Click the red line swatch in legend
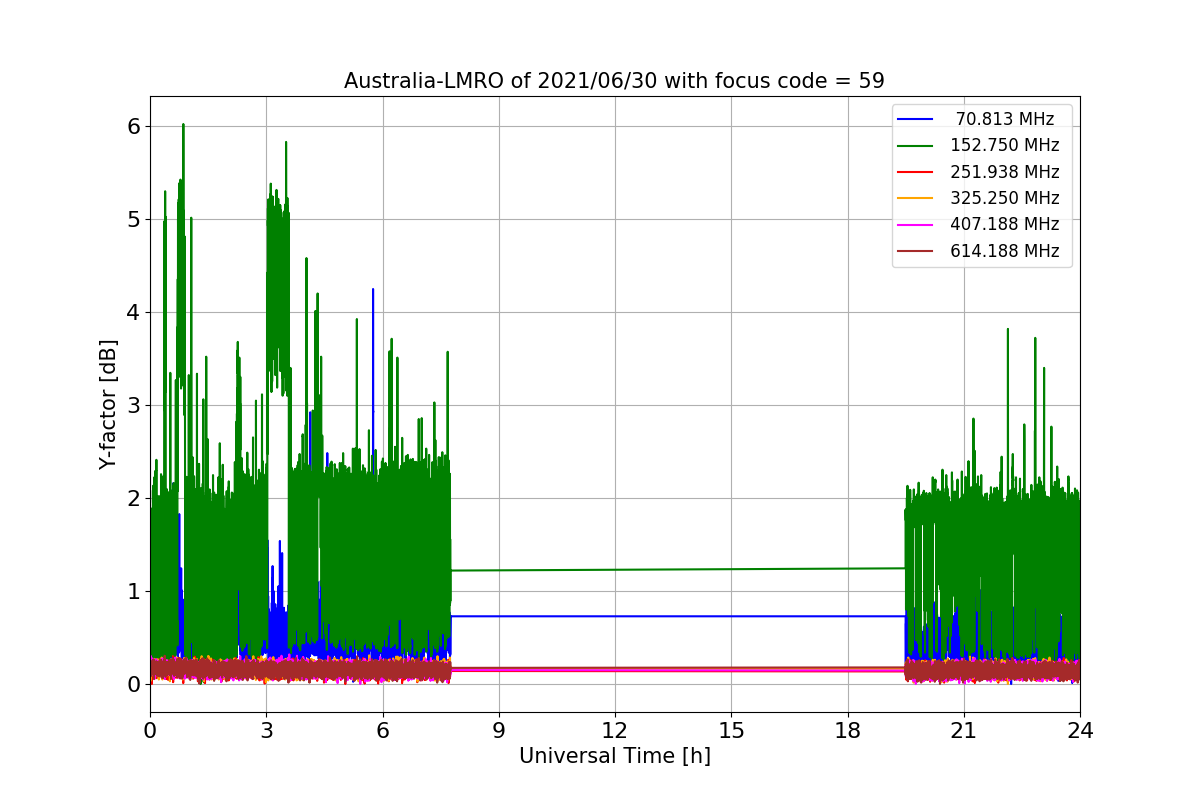Image resolution: width=1200 pixels, height=800 pixels. click(x=915, y=172)
